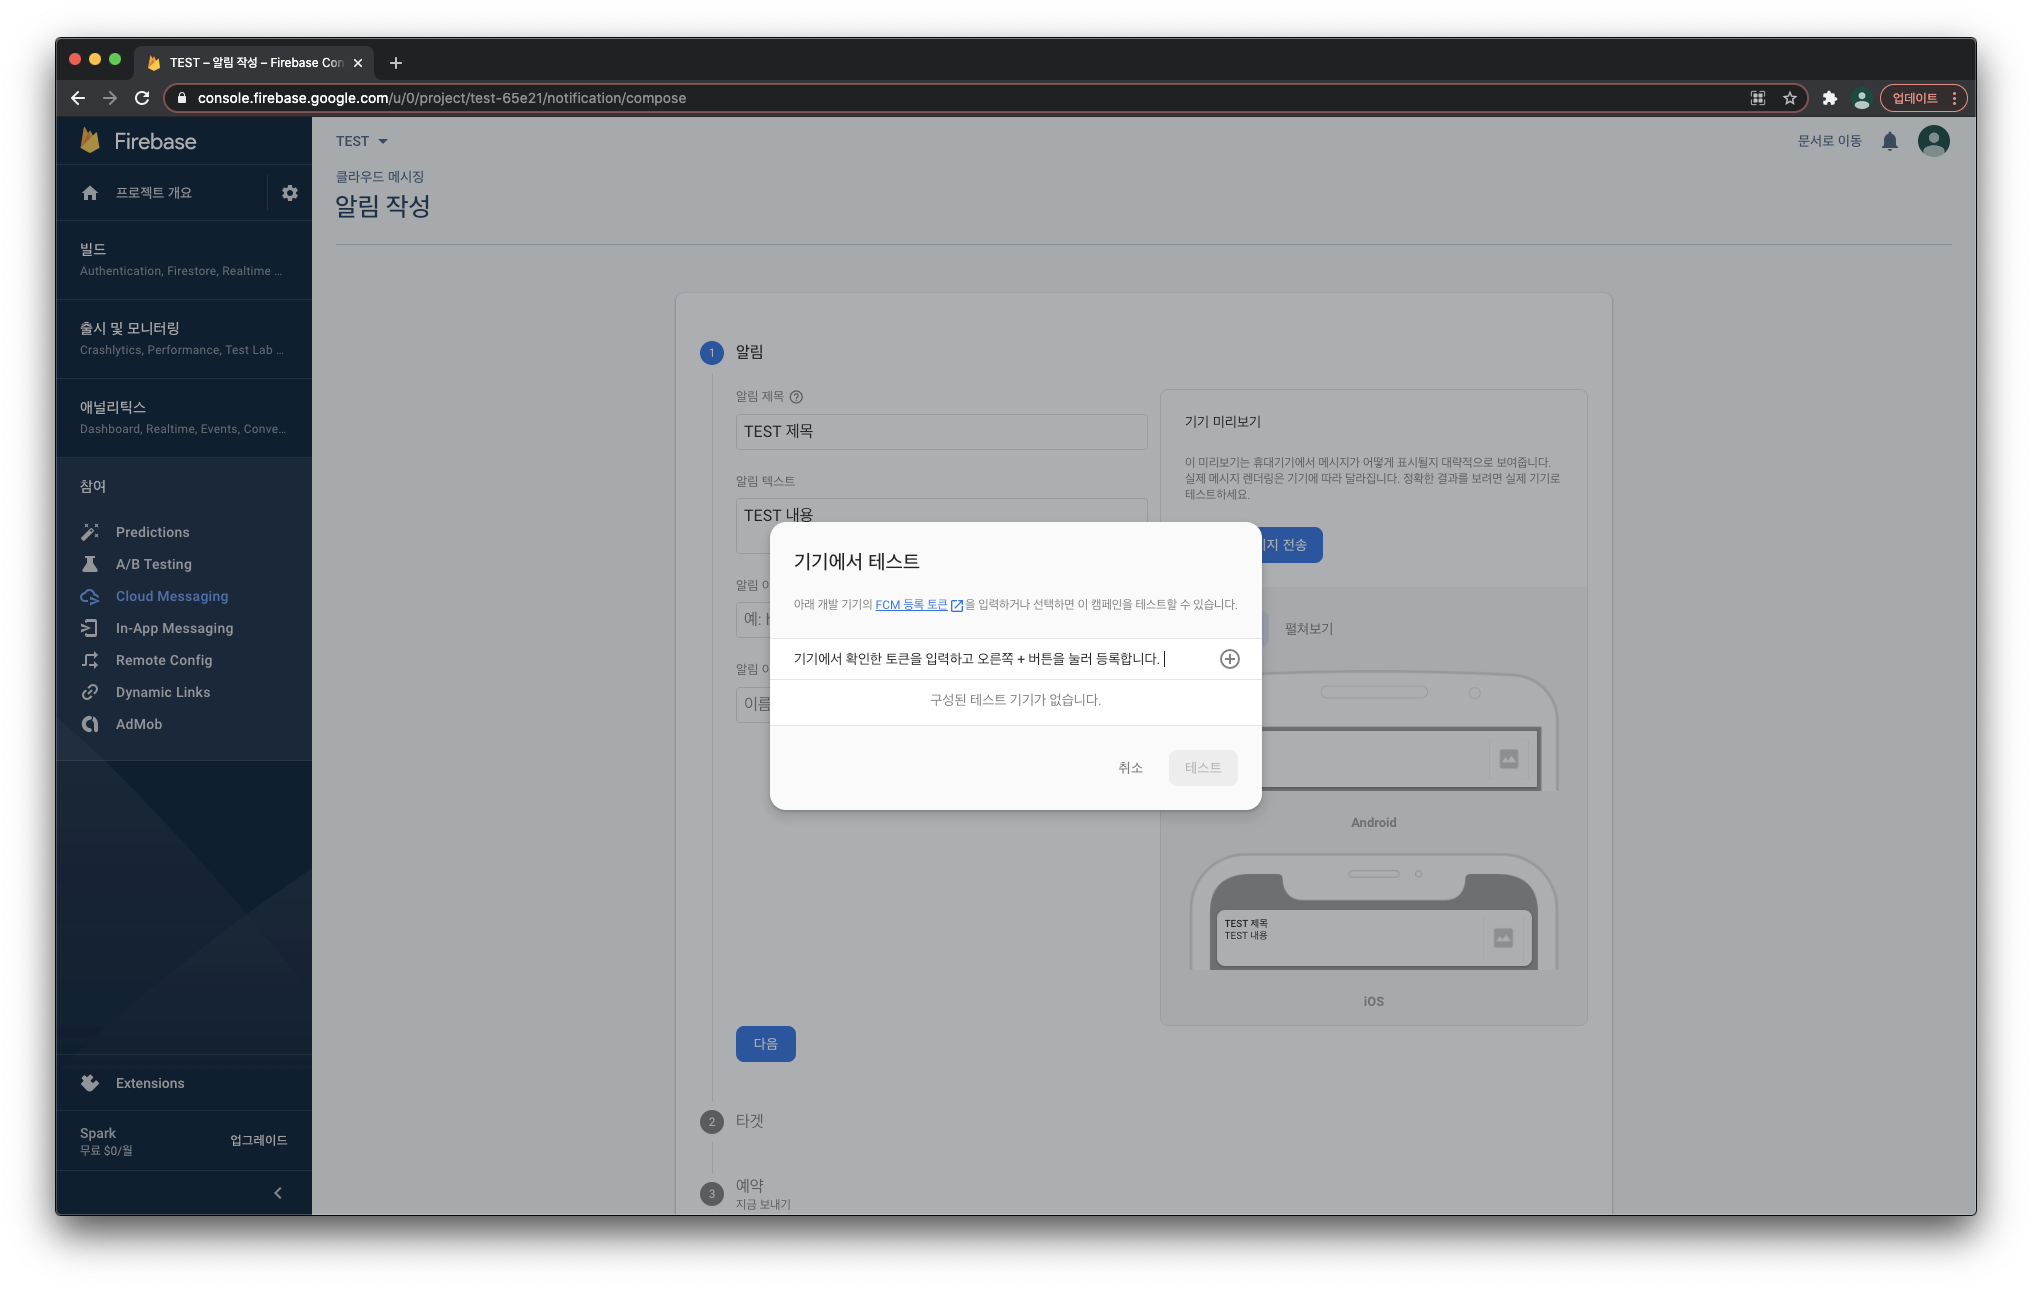Click the 업그레이드 plan button
The image size is (2032, 1289).
258,1140
